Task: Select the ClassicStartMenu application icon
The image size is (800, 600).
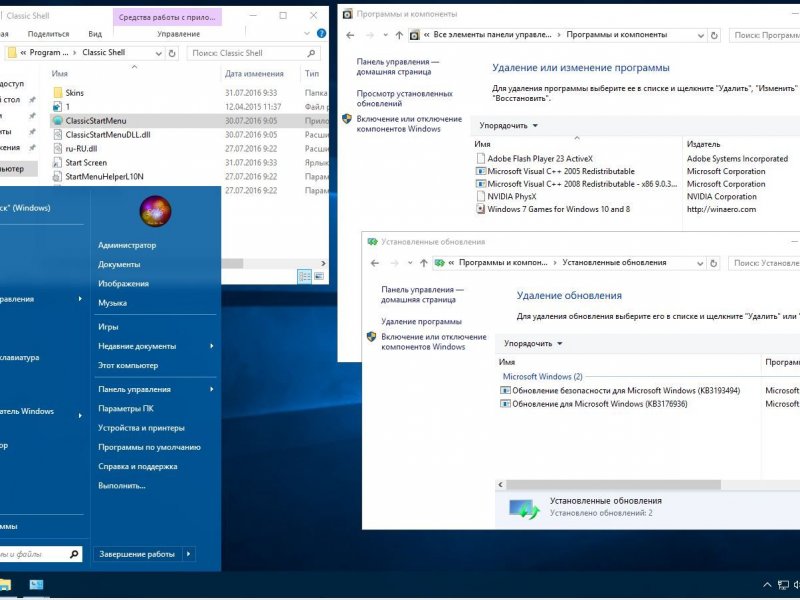Action: coord(57,121)
